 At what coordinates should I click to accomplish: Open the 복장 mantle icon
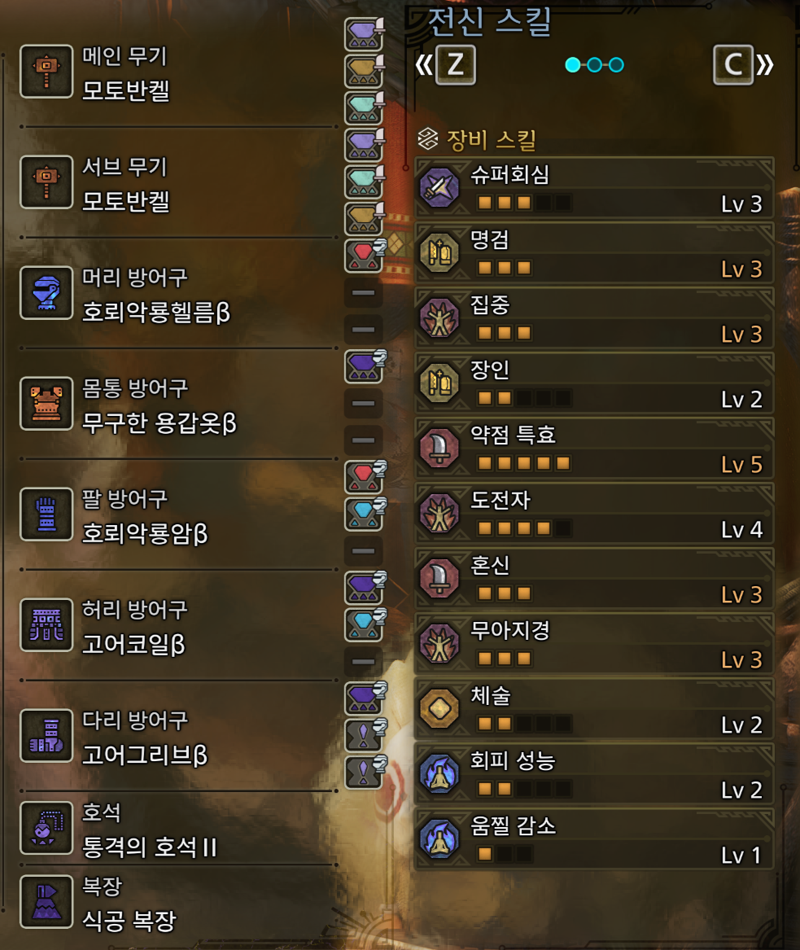tap(47, 902)
